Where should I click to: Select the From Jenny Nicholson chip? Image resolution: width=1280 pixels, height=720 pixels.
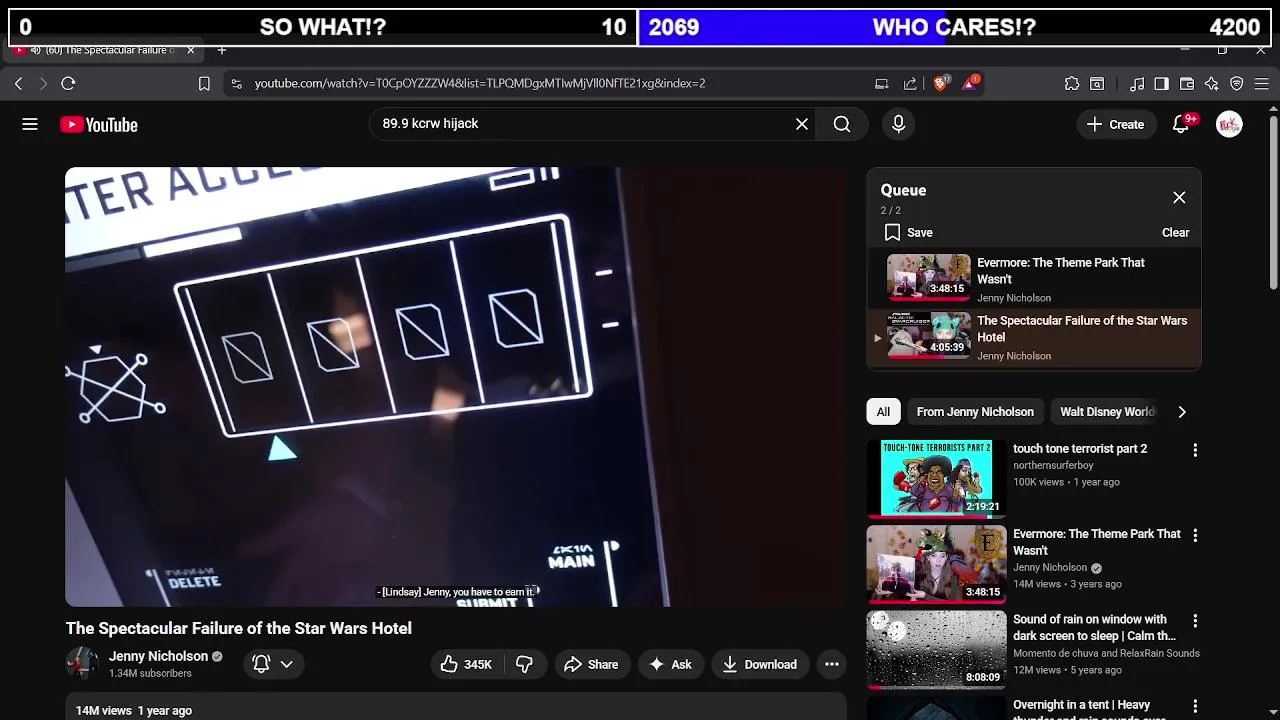tap(975, 412)
